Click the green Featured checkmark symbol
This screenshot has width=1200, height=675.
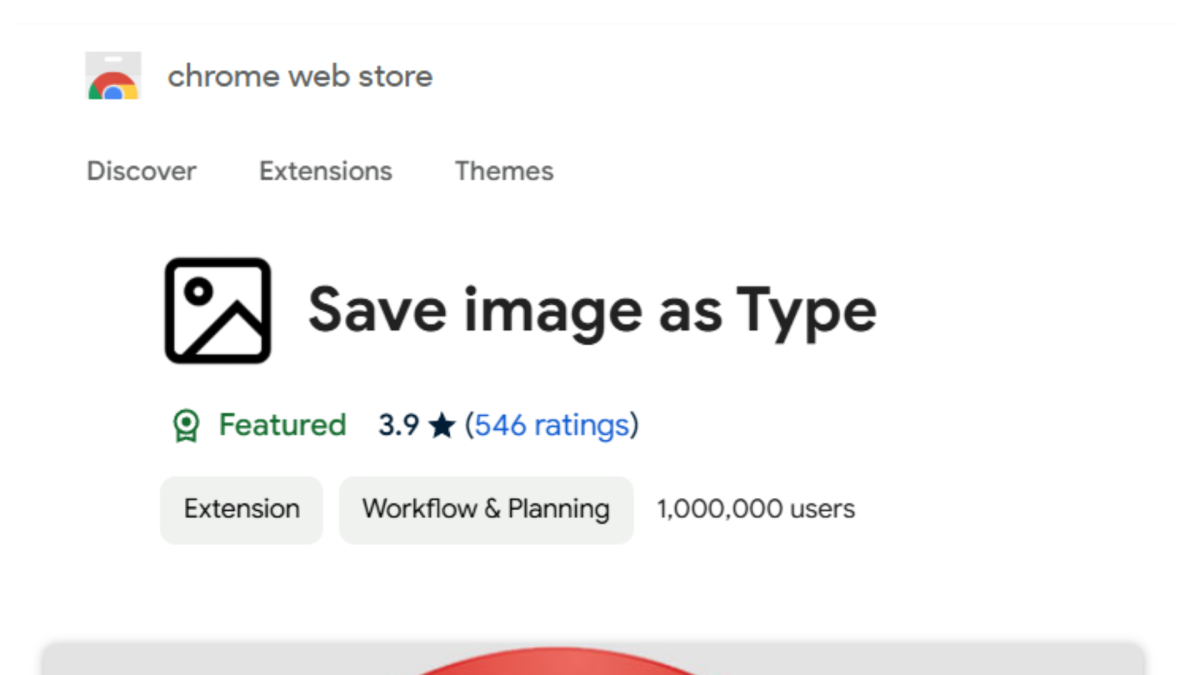(185, 421)
